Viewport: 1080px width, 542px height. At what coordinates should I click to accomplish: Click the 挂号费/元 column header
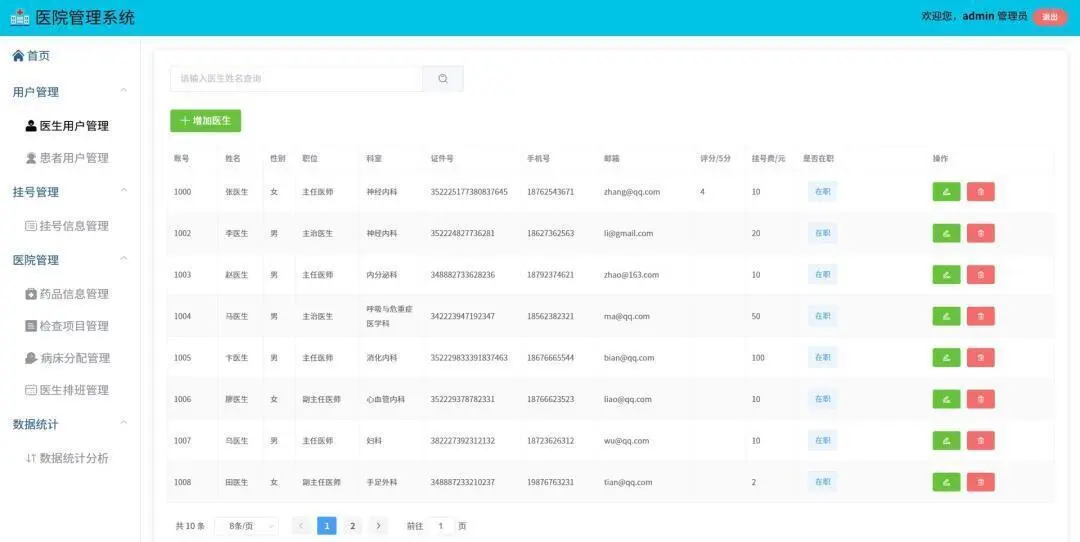(768, 158)
